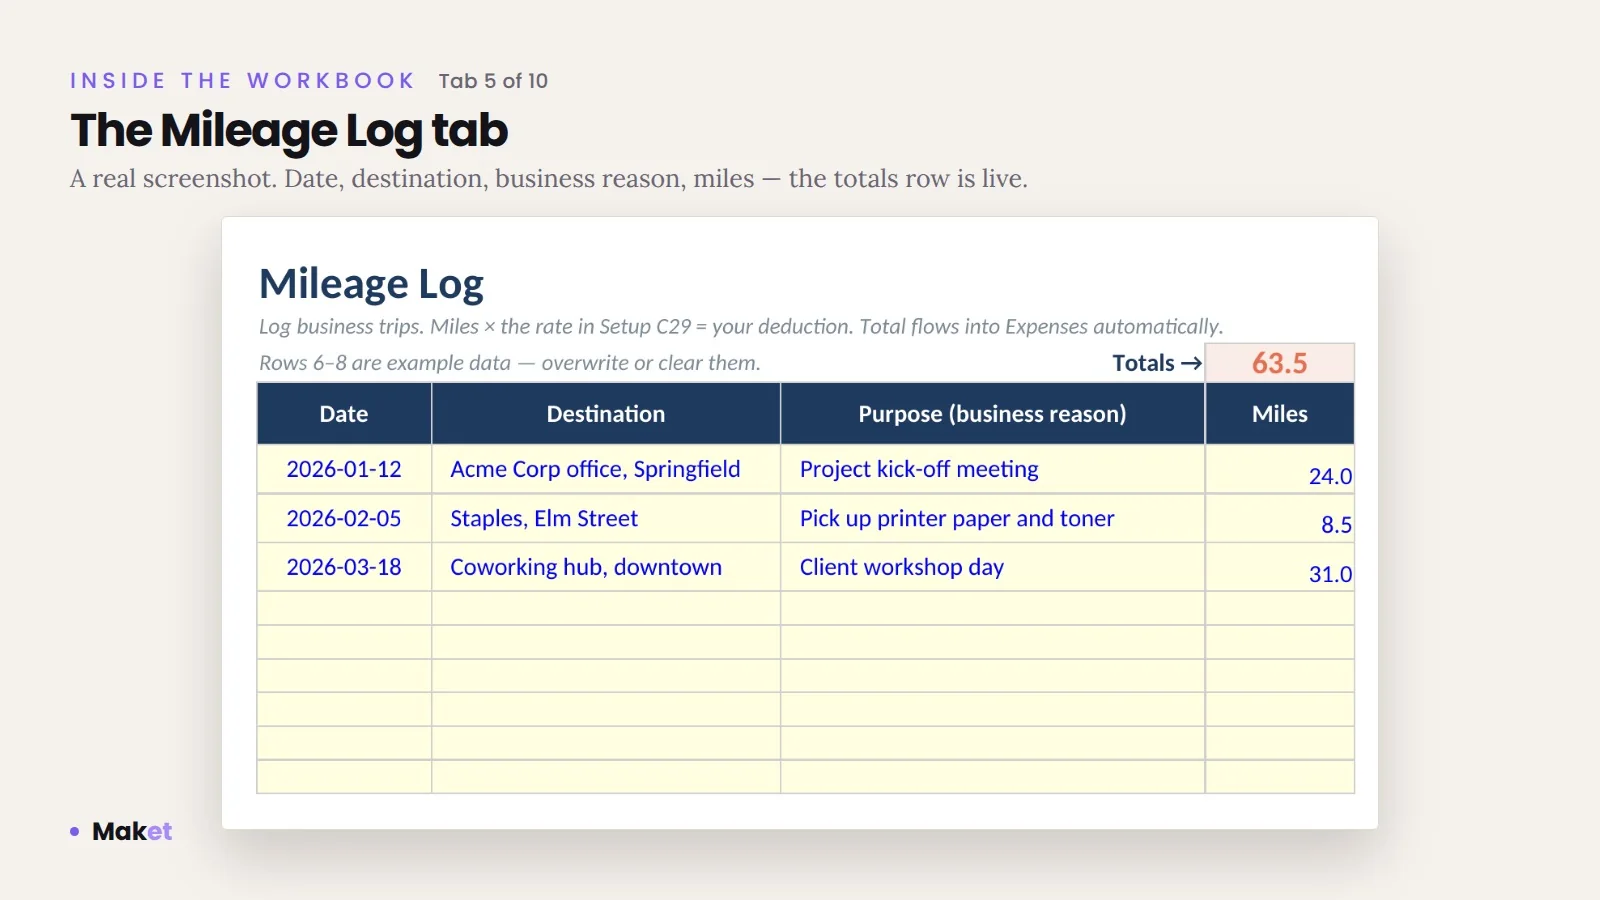
Task: Select the totals cell showing 63.5
Action: point(1280,363)
